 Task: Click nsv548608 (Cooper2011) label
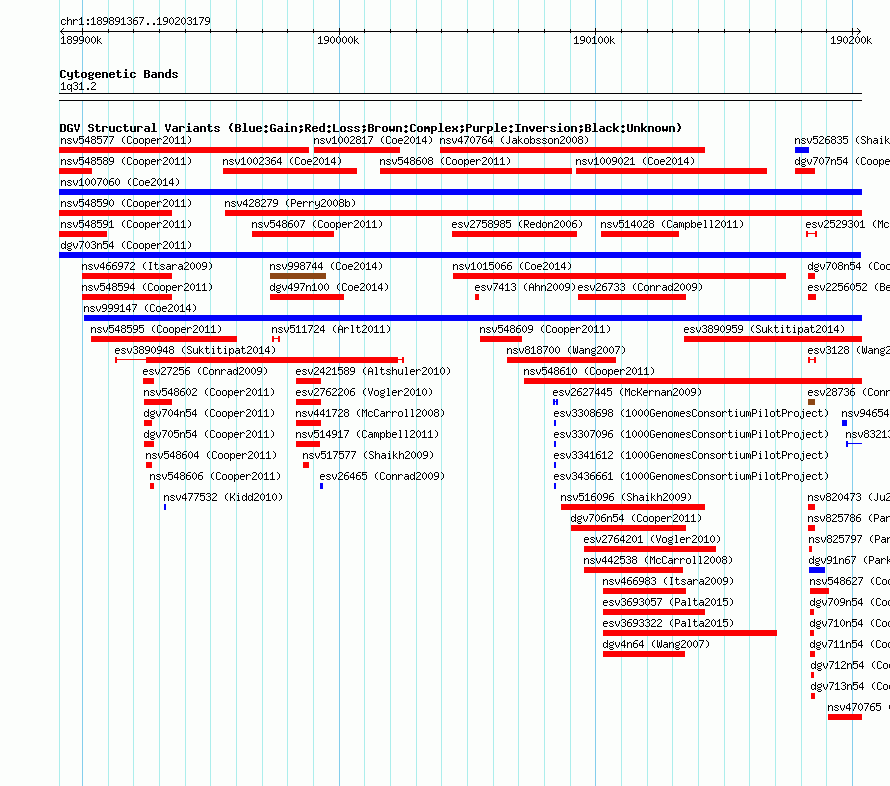pyautogui.click(x=445, y=161)
